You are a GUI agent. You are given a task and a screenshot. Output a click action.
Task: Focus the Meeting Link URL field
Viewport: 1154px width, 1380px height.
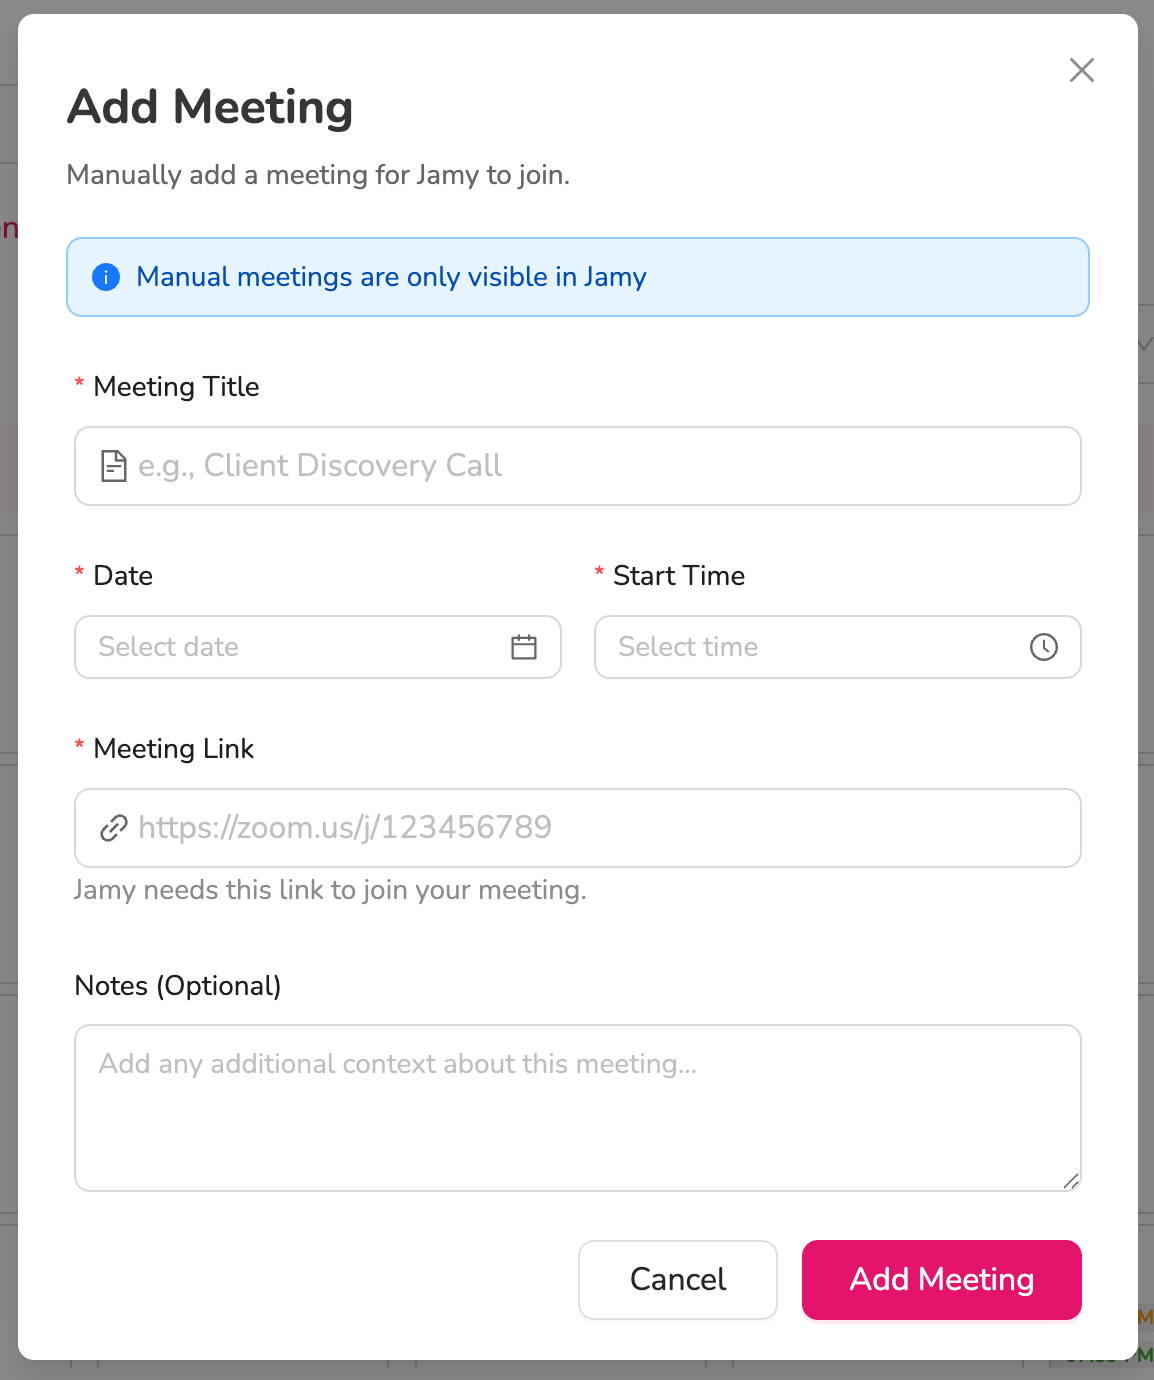(578, 828)
